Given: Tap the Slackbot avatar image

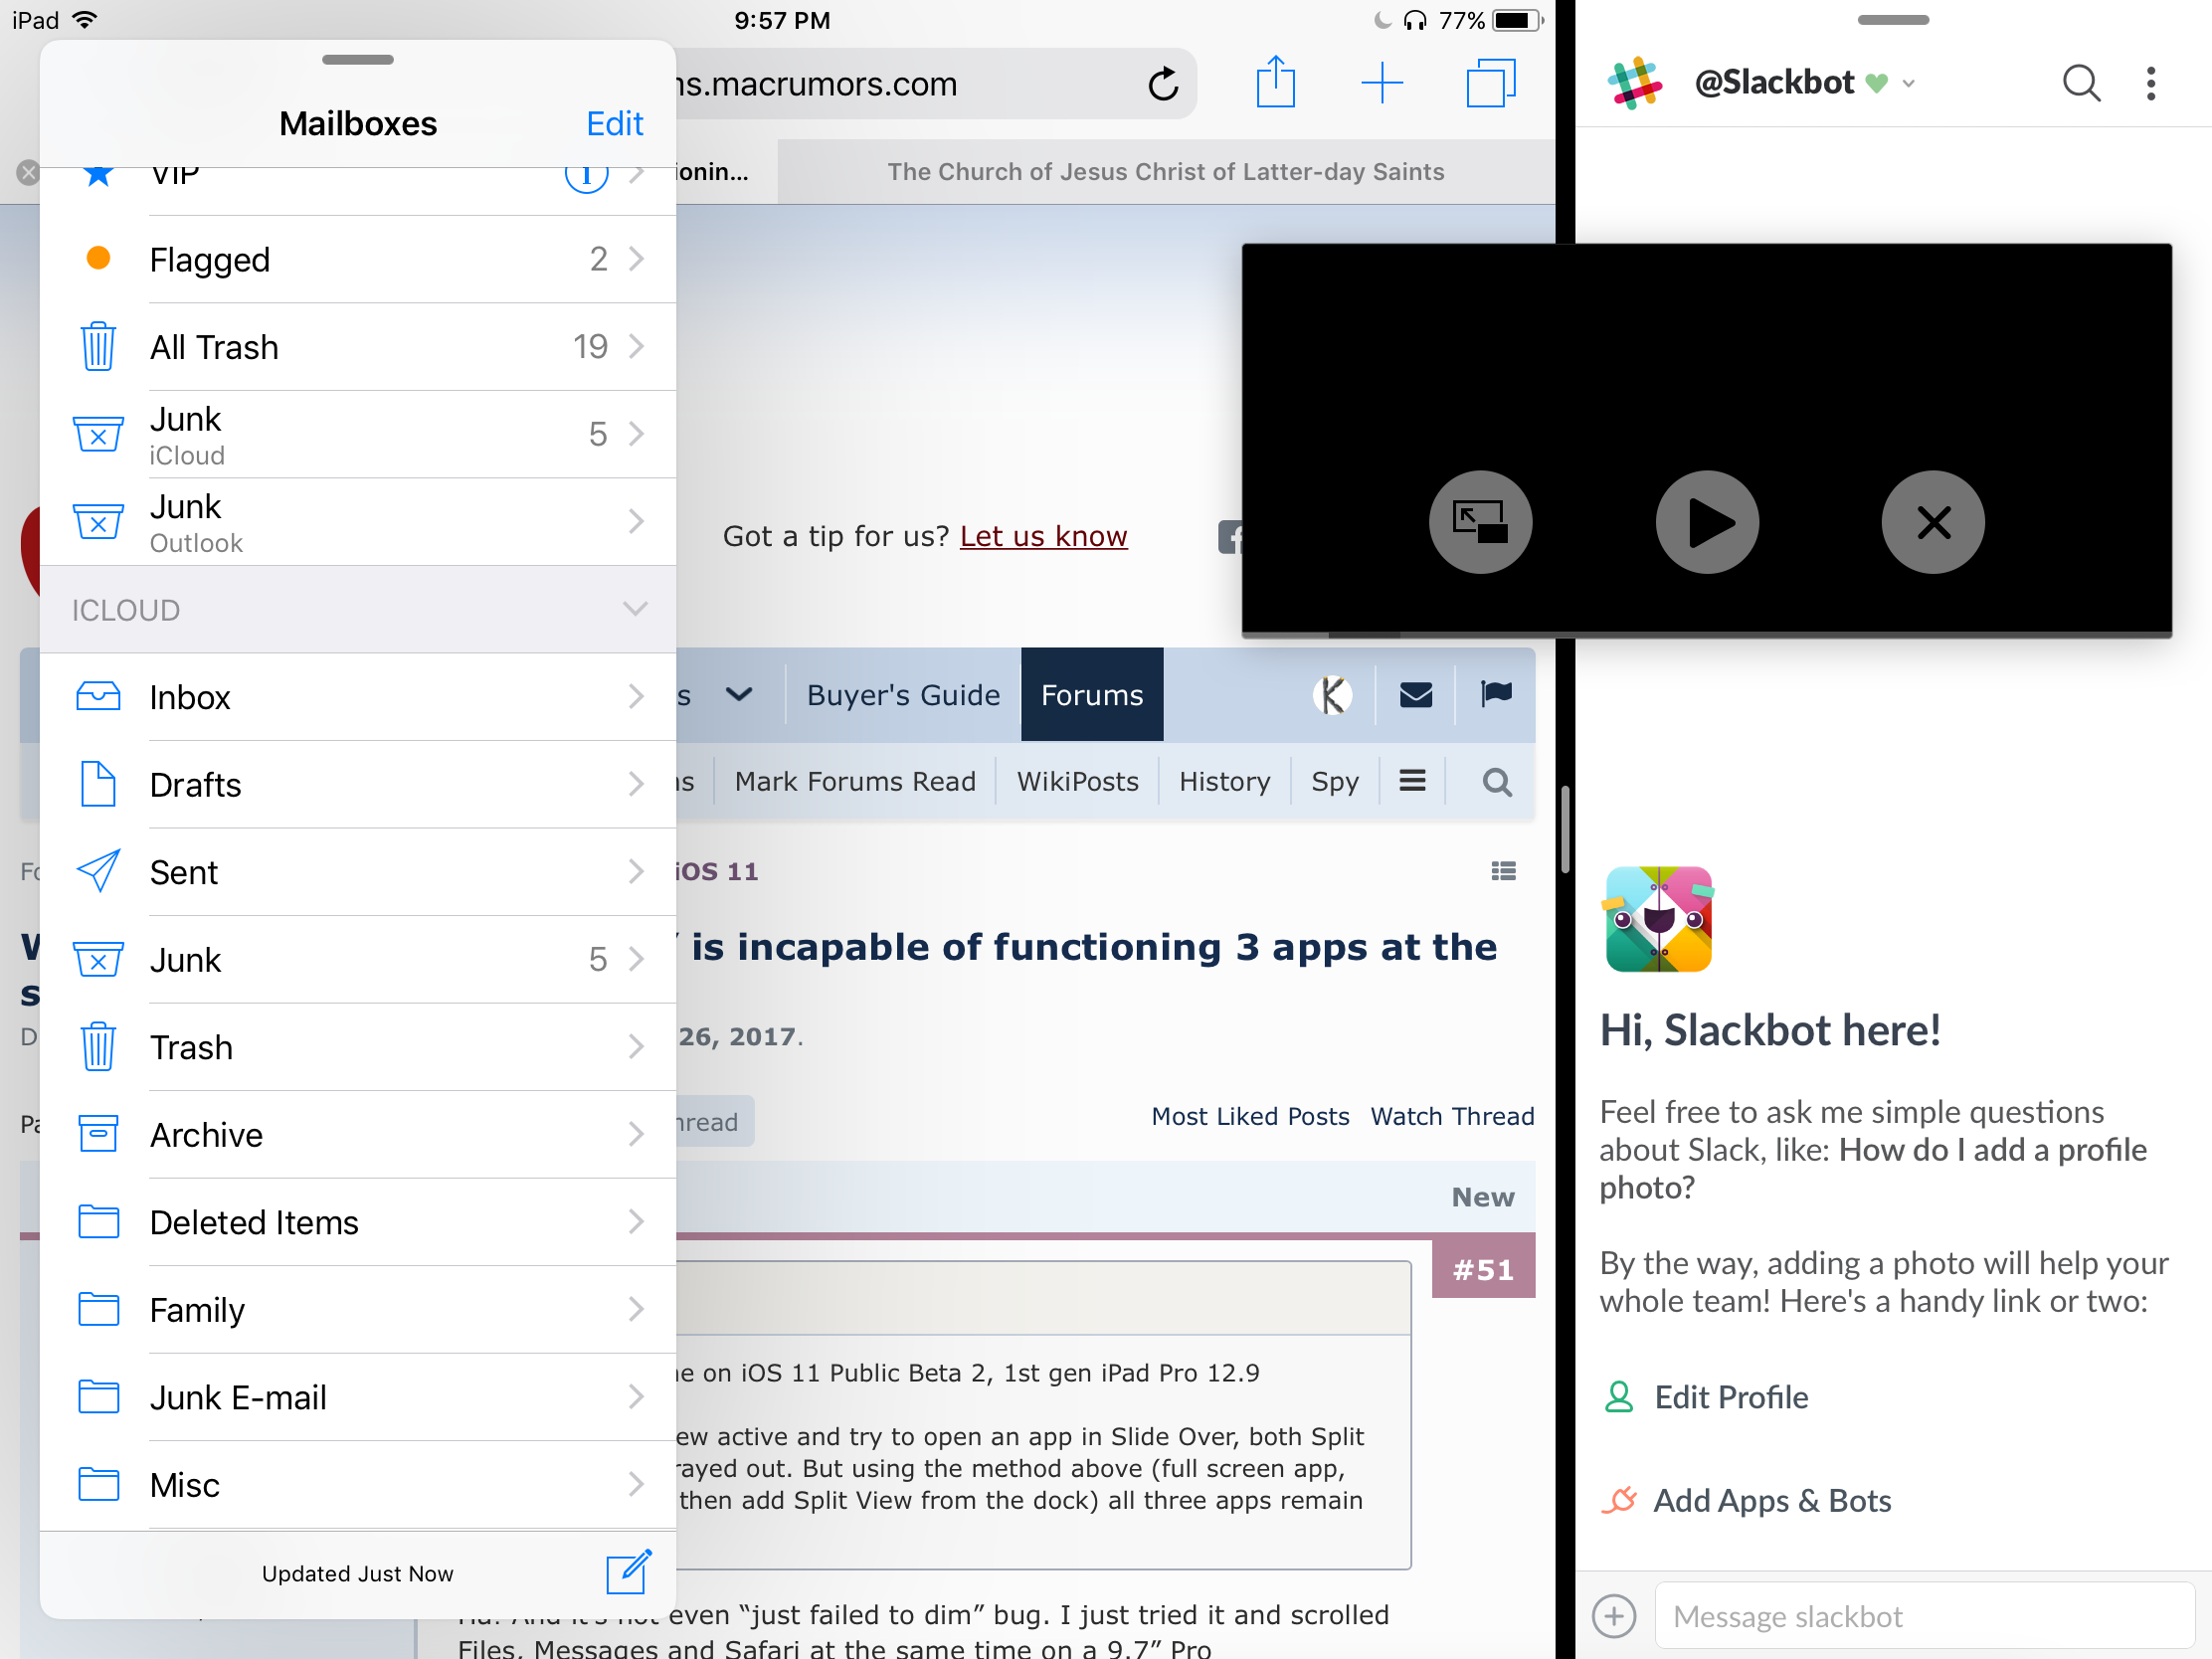Looking at the screenshot, I should point(1658,919).
